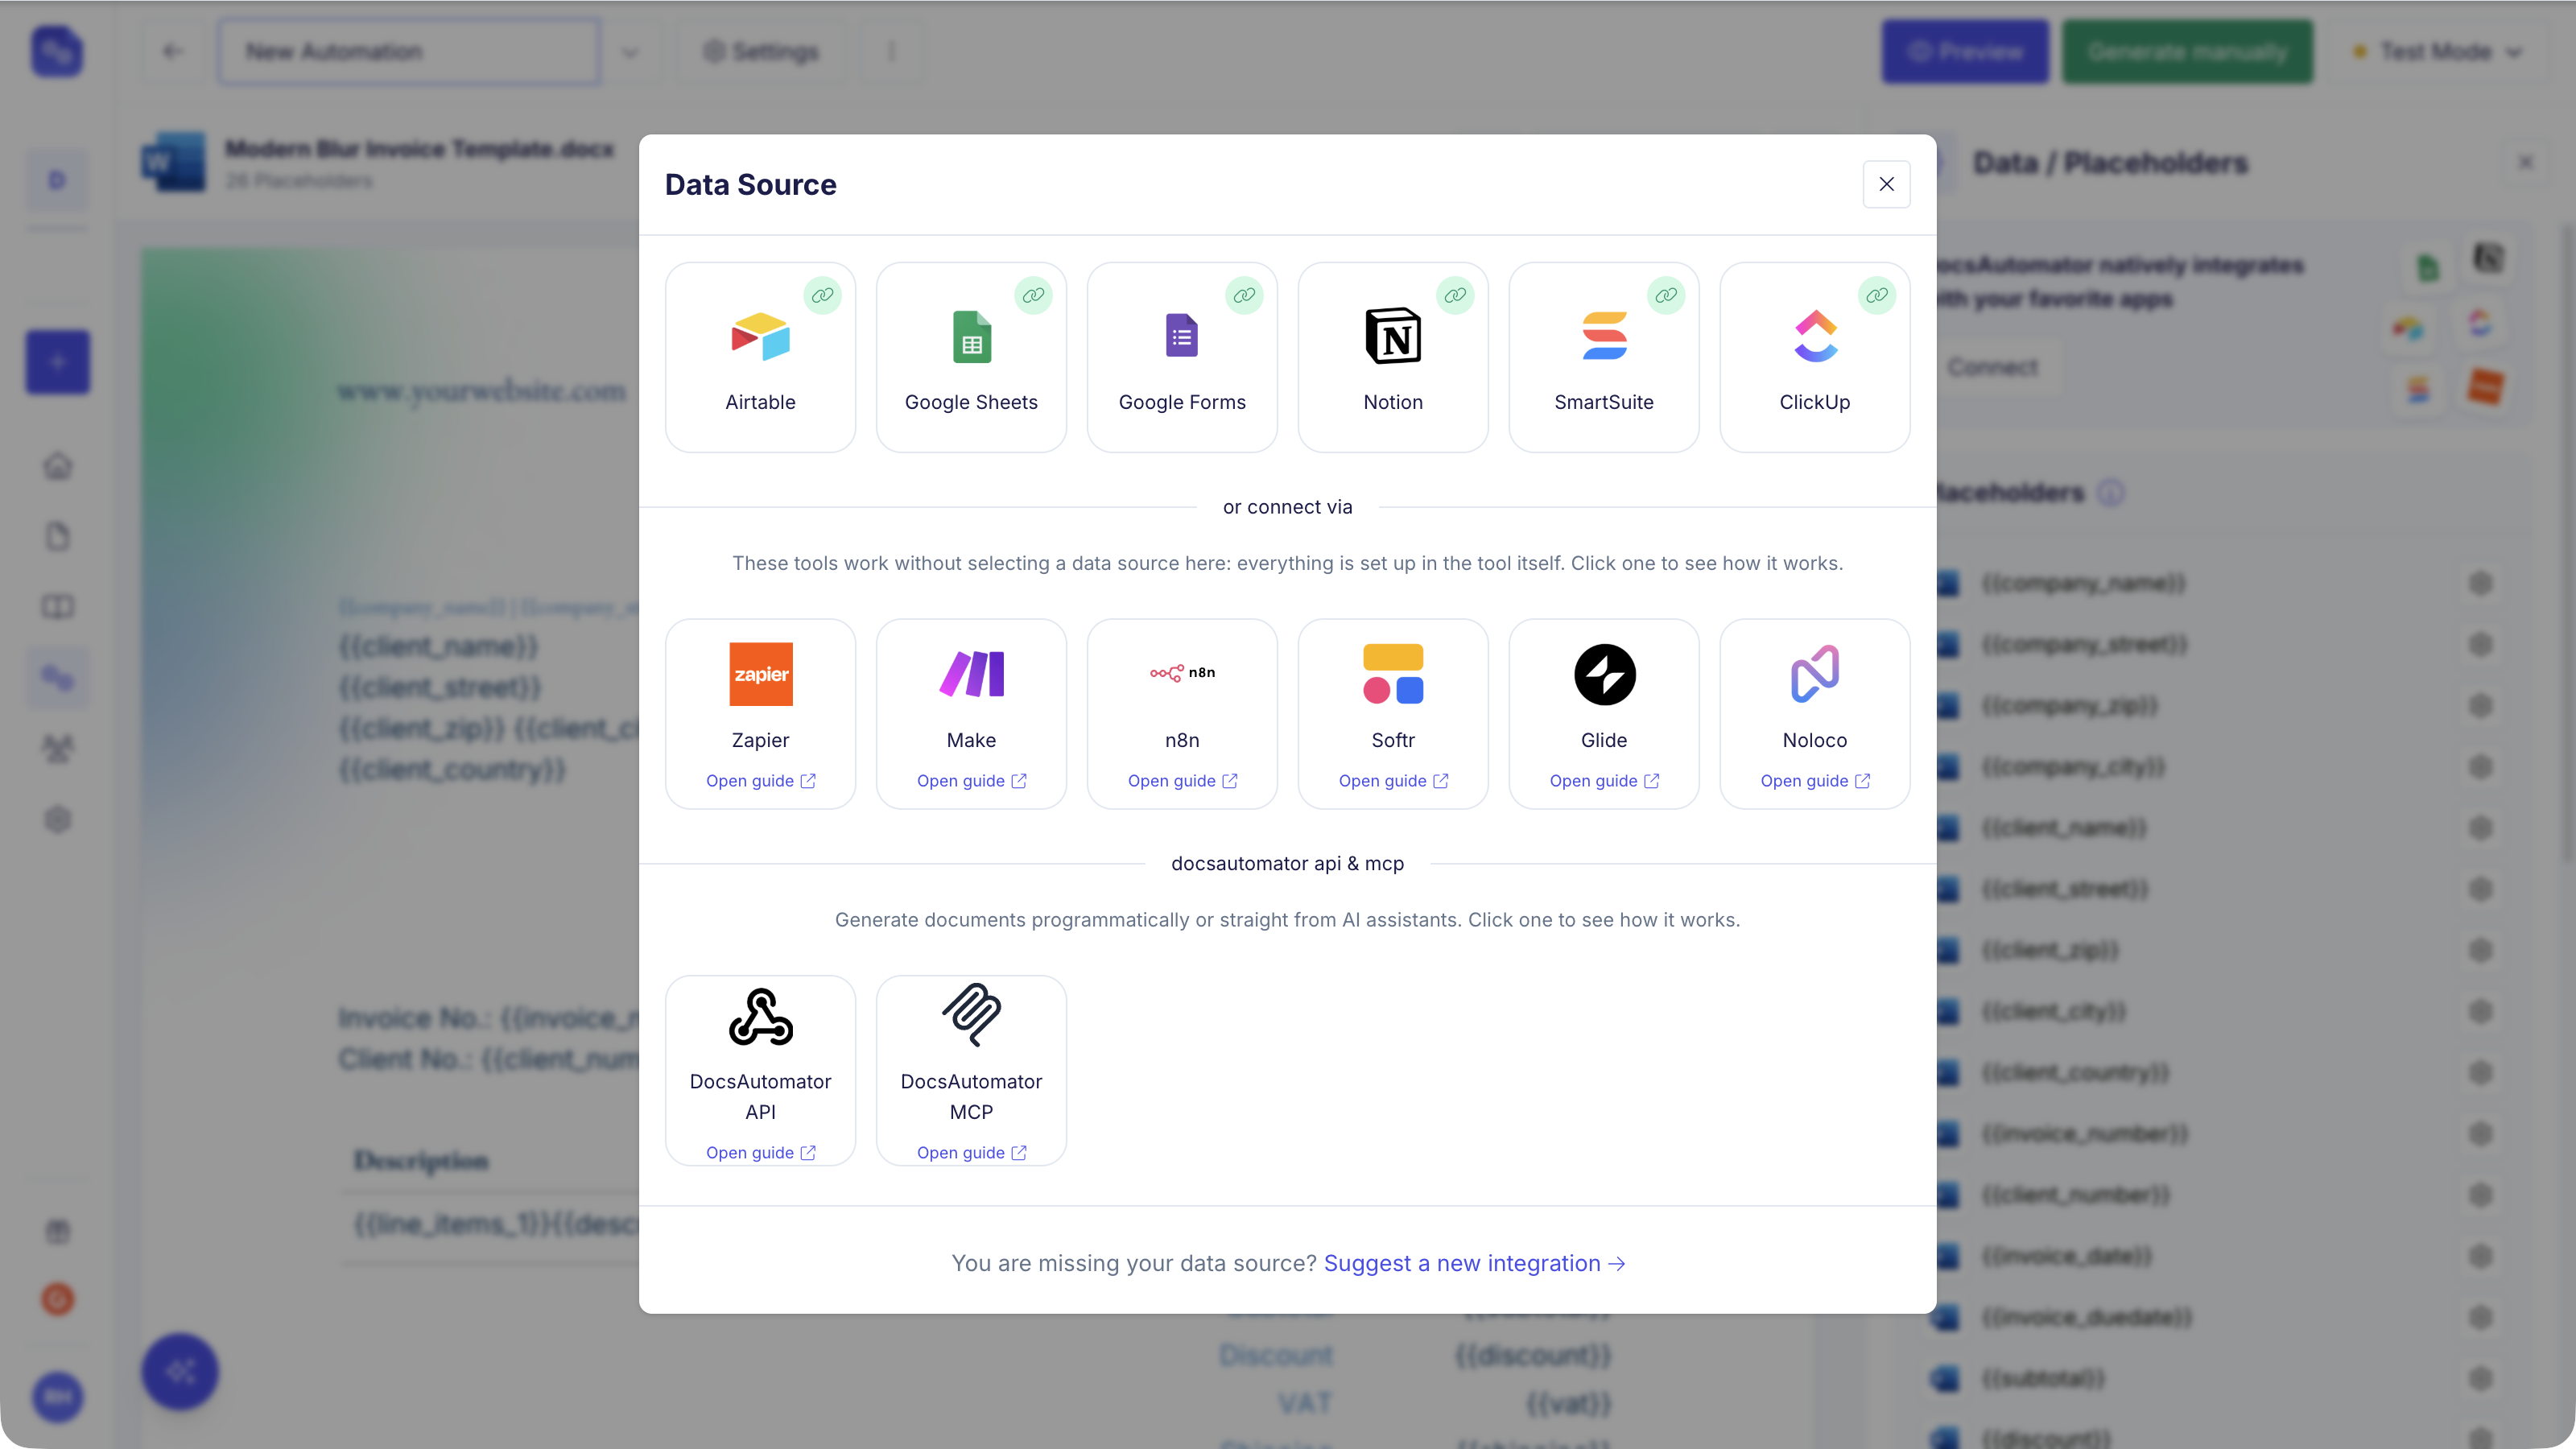The image size is (2576, 1449).
Task: Click the settings dot next to {{company_zip}}
Action: (x=2480, y=706)
